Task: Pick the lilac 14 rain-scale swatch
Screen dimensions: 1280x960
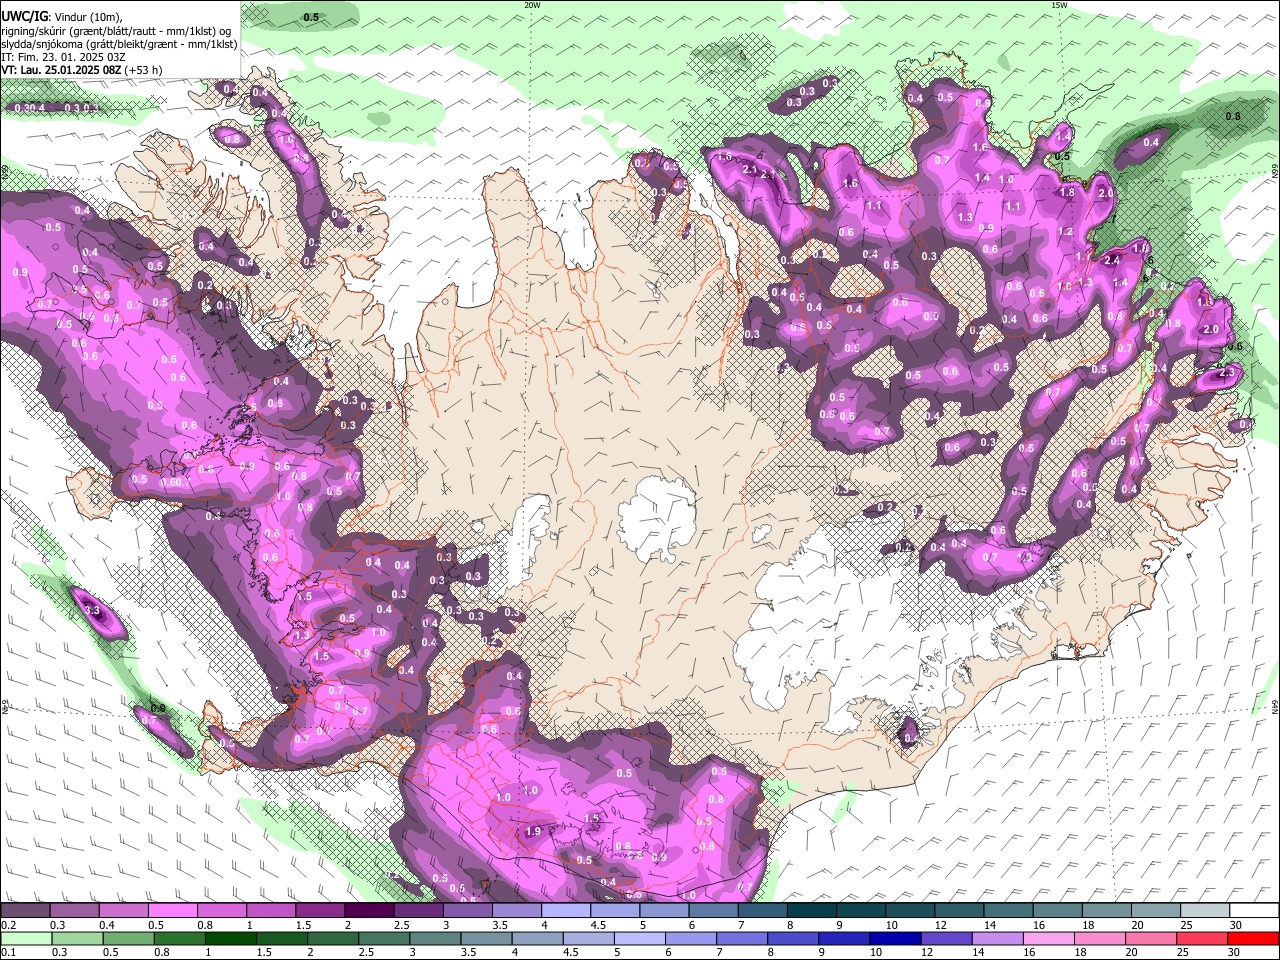Action: point(997,938)
